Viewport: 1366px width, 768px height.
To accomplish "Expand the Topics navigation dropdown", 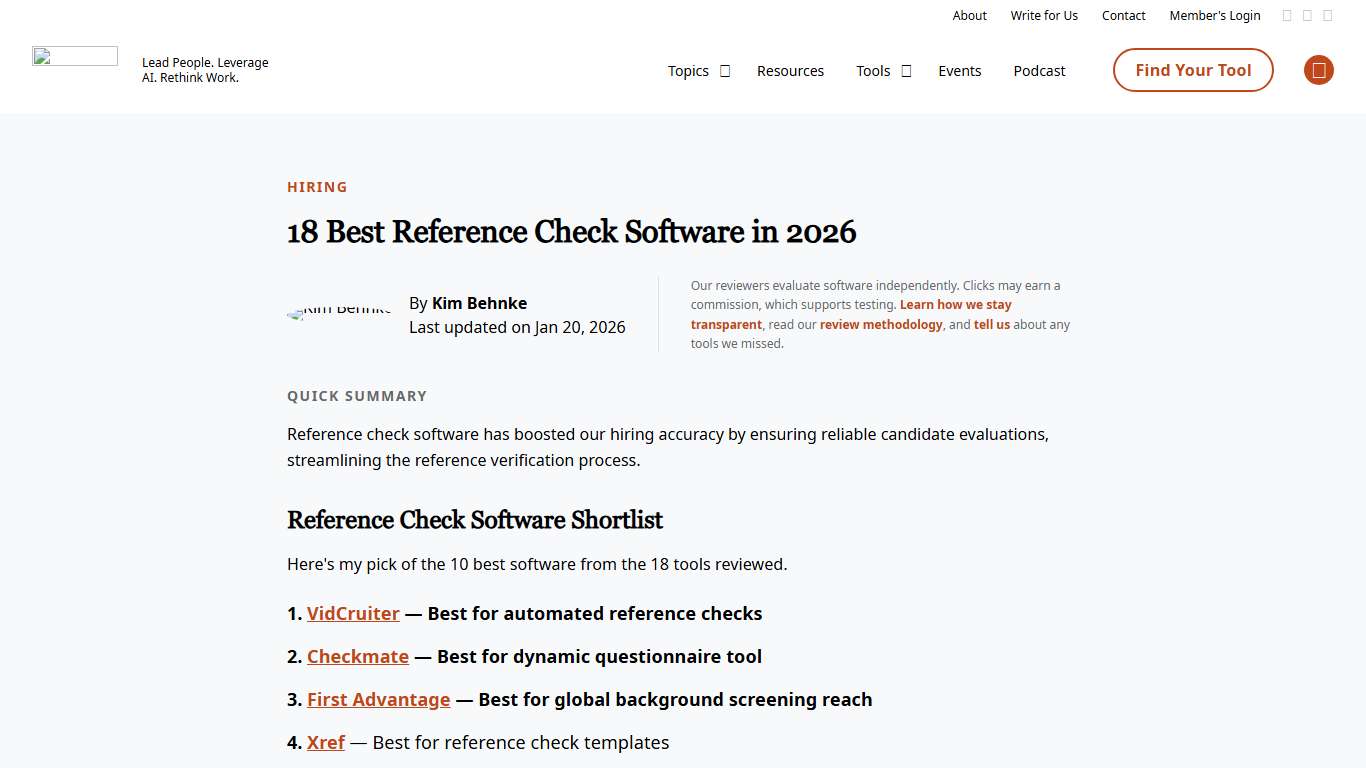I will (688, 71).
